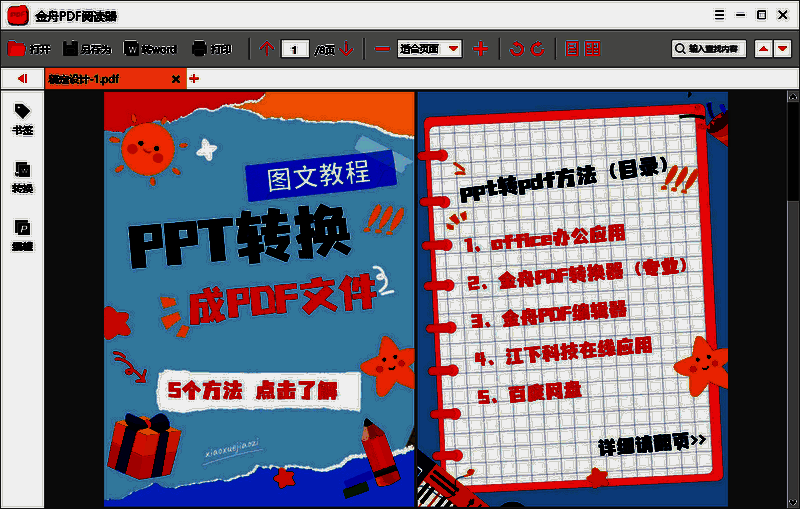
Task: Click '详细请翻页>>' text on right page
Action: coord(652,443)
